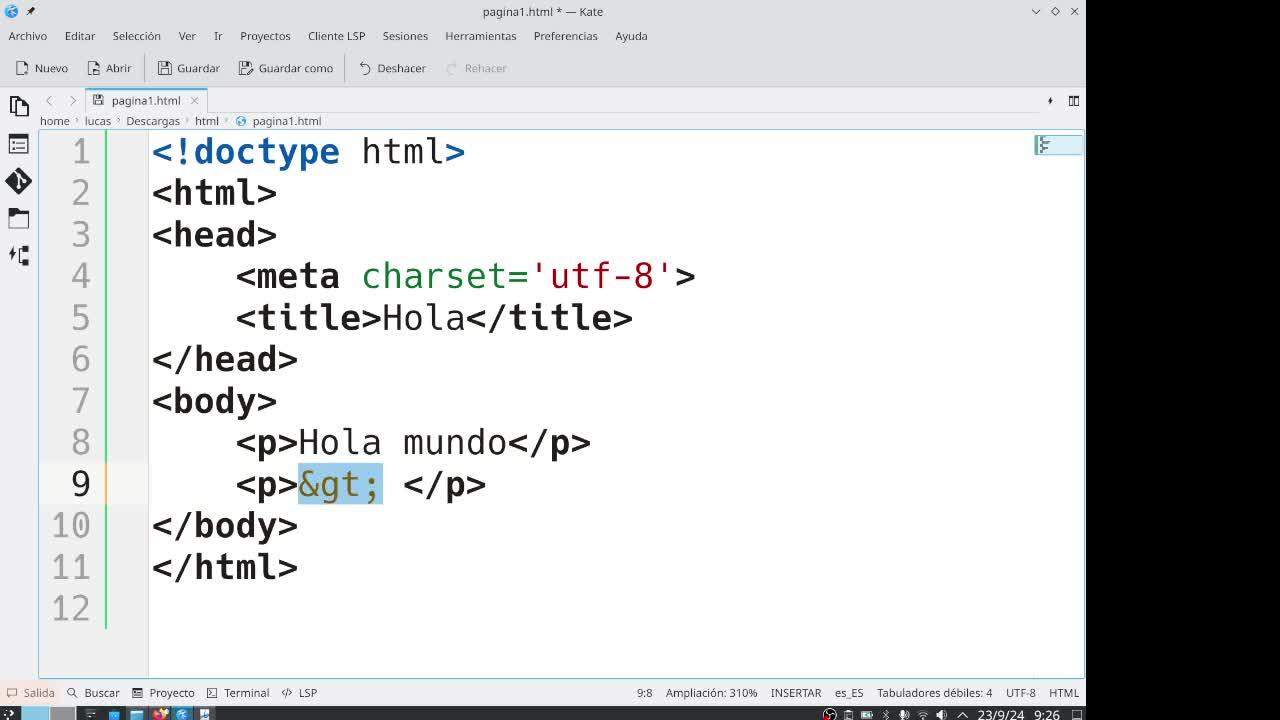
Task: Click the zoom level 'Ampliación: 310%'
Action: click(711, 693)
